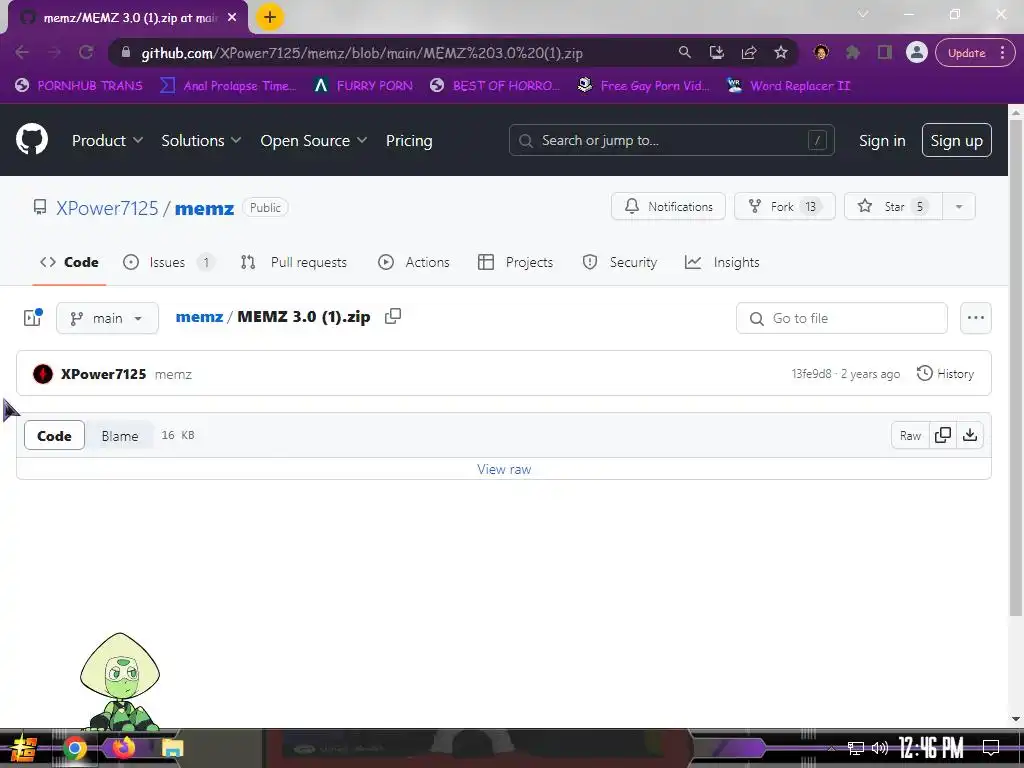The image size is (1024, 768).
Task: Reload the page in the browser
Action: [86, 53]
